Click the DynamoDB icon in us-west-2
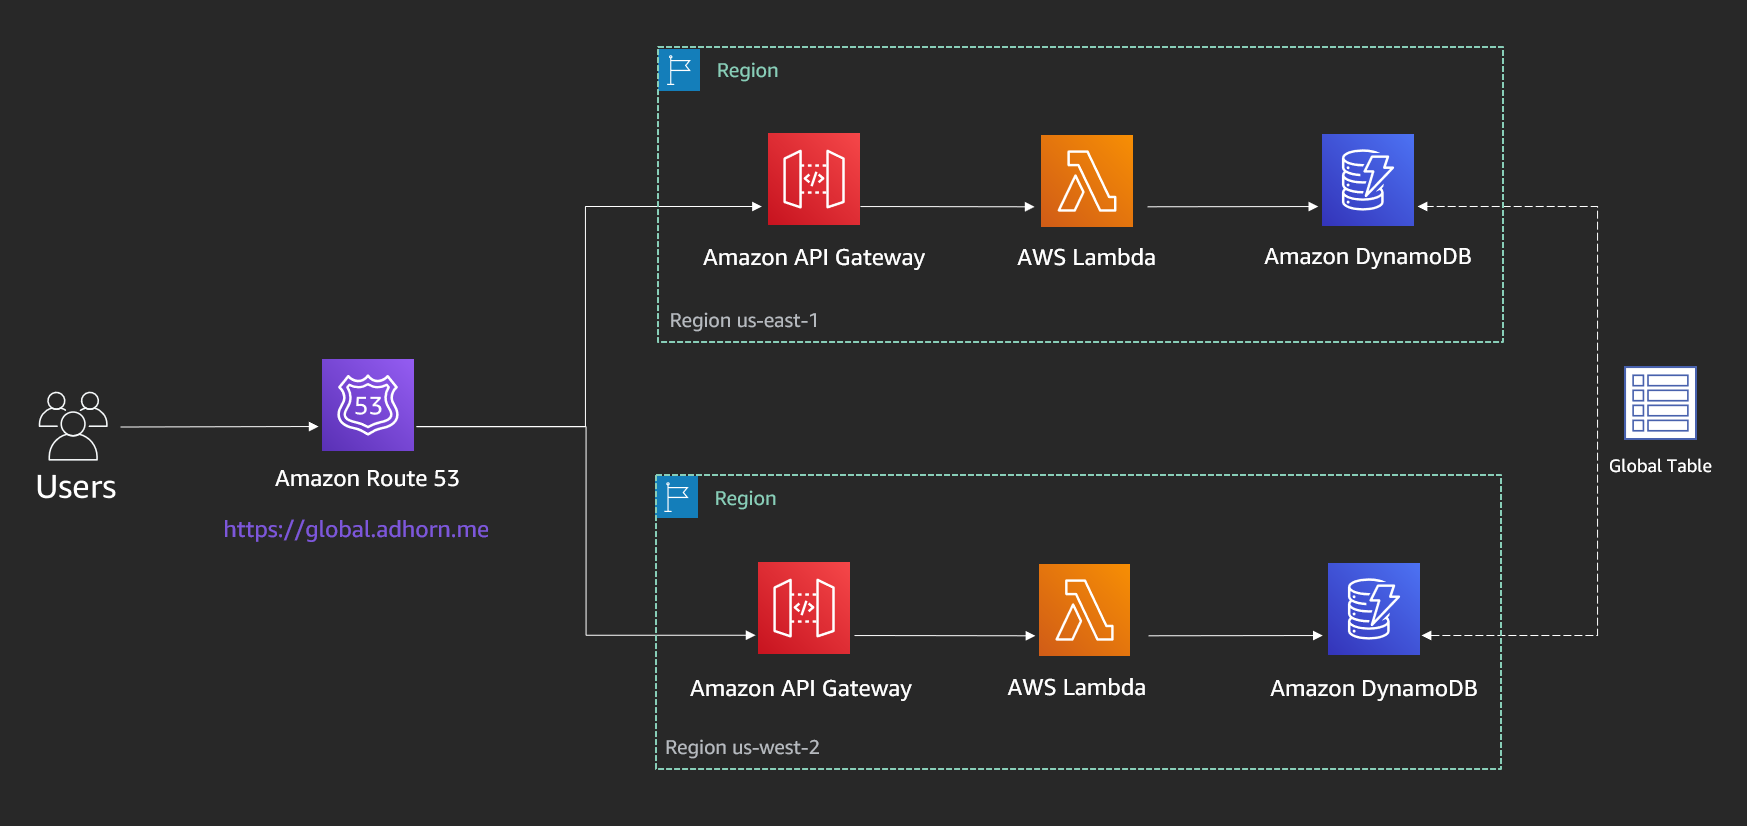Screen dimensions: 1747x826 tap(1374, 609)
